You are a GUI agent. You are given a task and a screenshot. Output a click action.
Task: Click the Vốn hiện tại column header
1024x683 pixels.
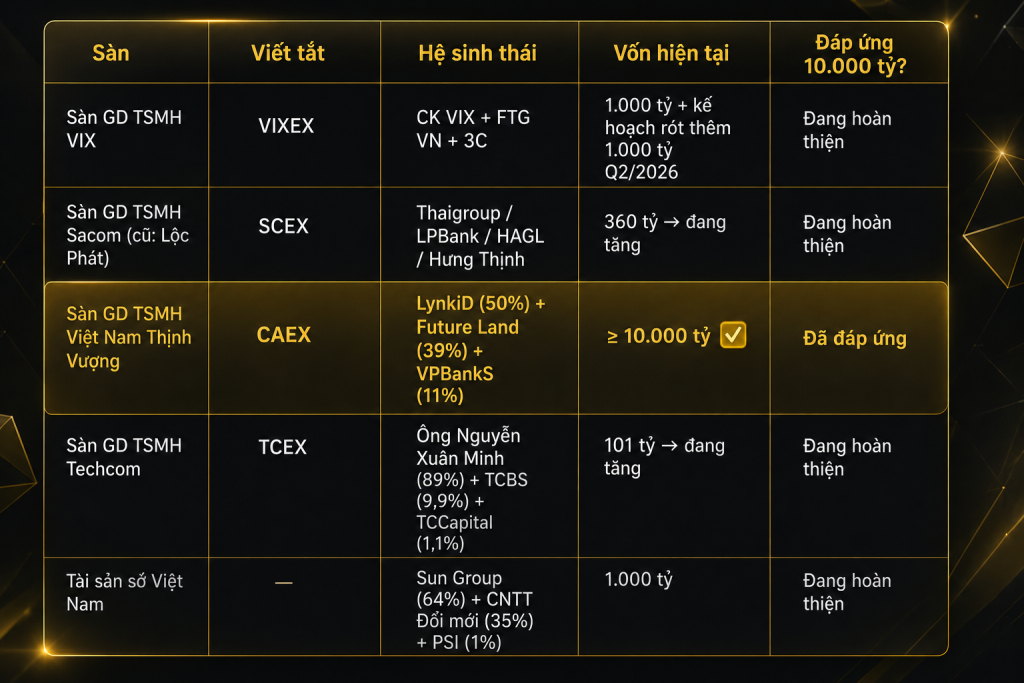671,53
